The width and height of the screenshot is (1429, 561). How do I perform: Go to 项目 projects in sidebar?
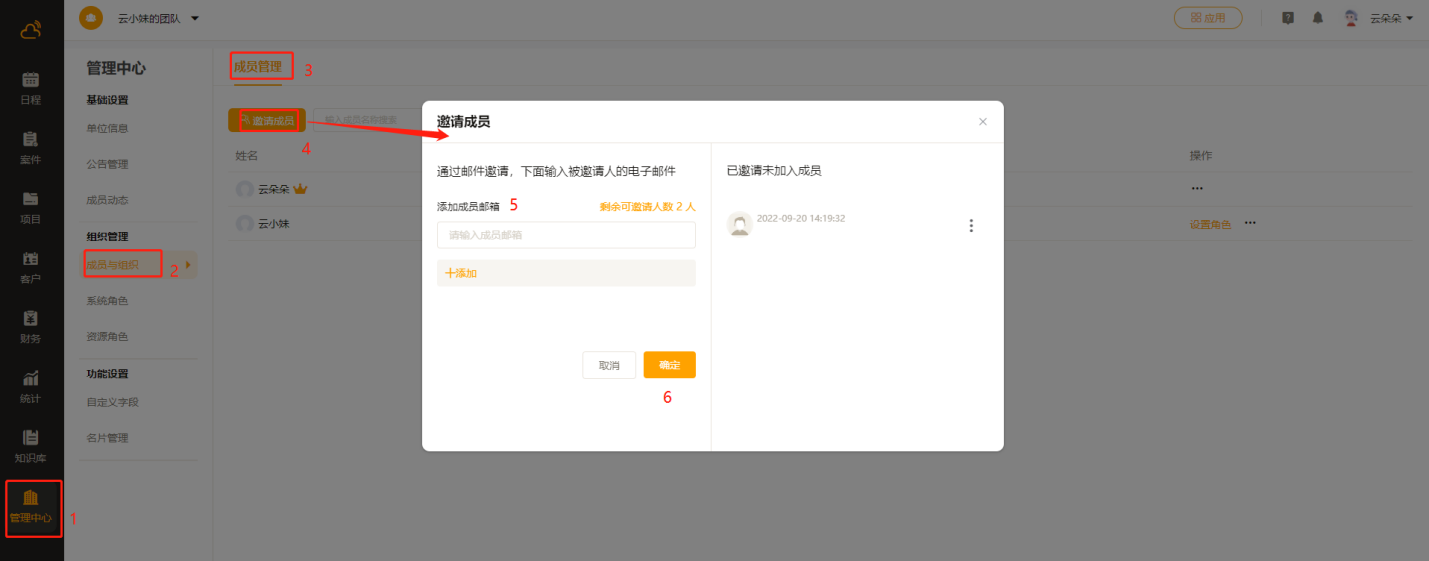coord(30,207)
